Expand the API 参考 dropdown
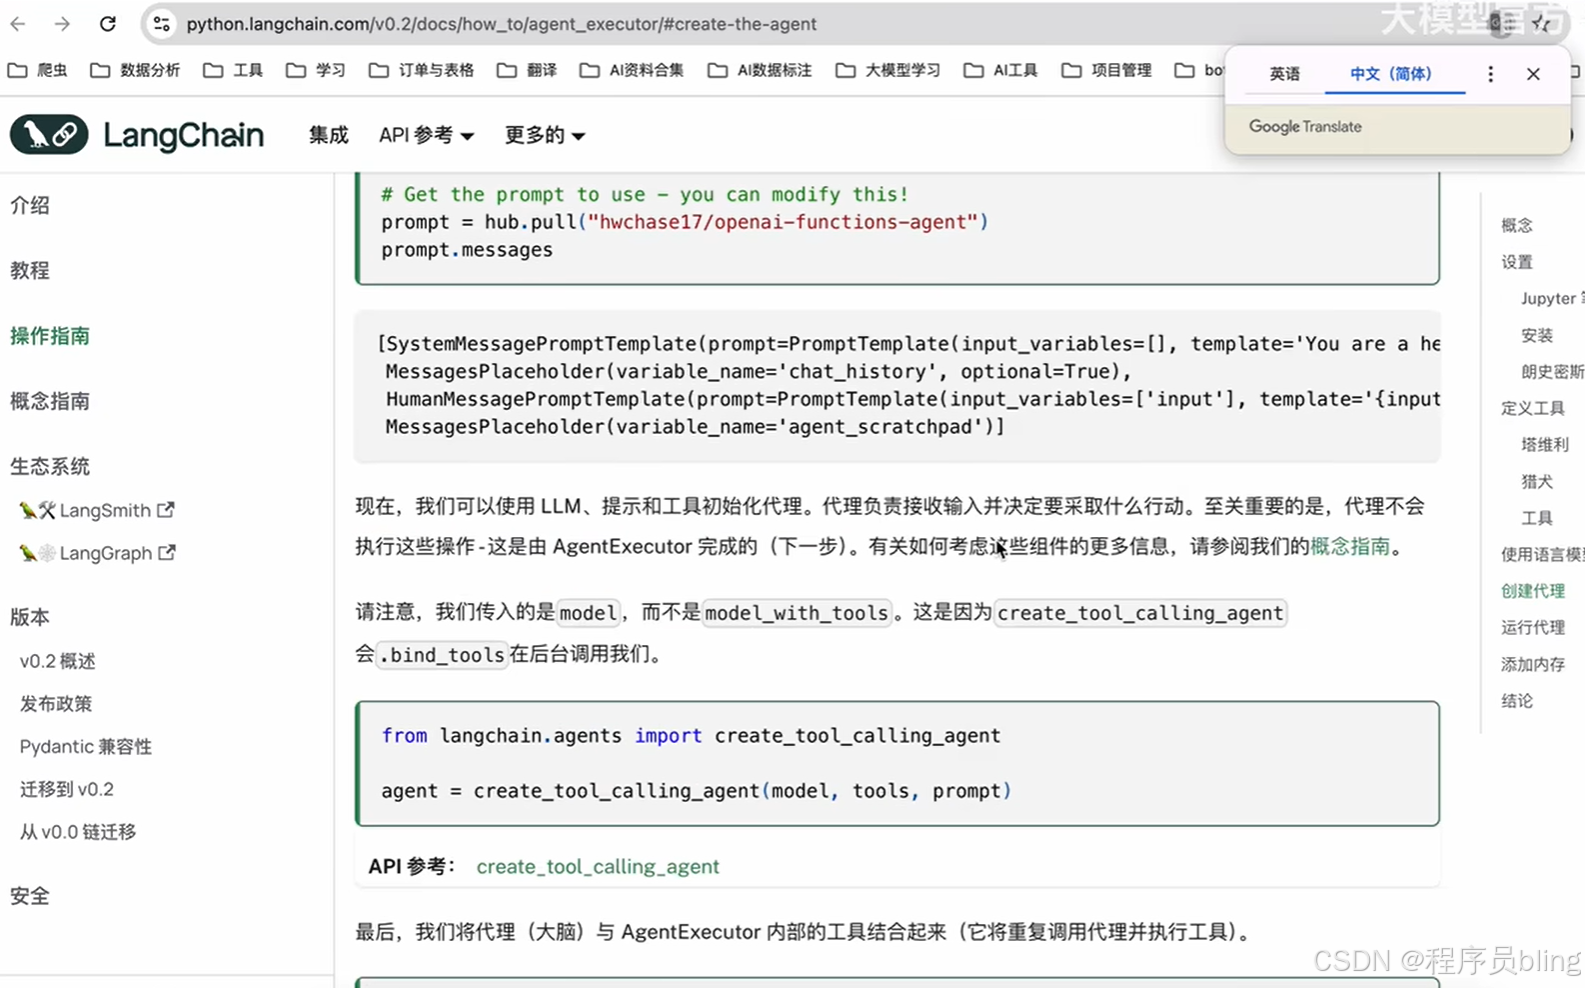This screenshot has width=1585, height=988. tap(426, 135)
